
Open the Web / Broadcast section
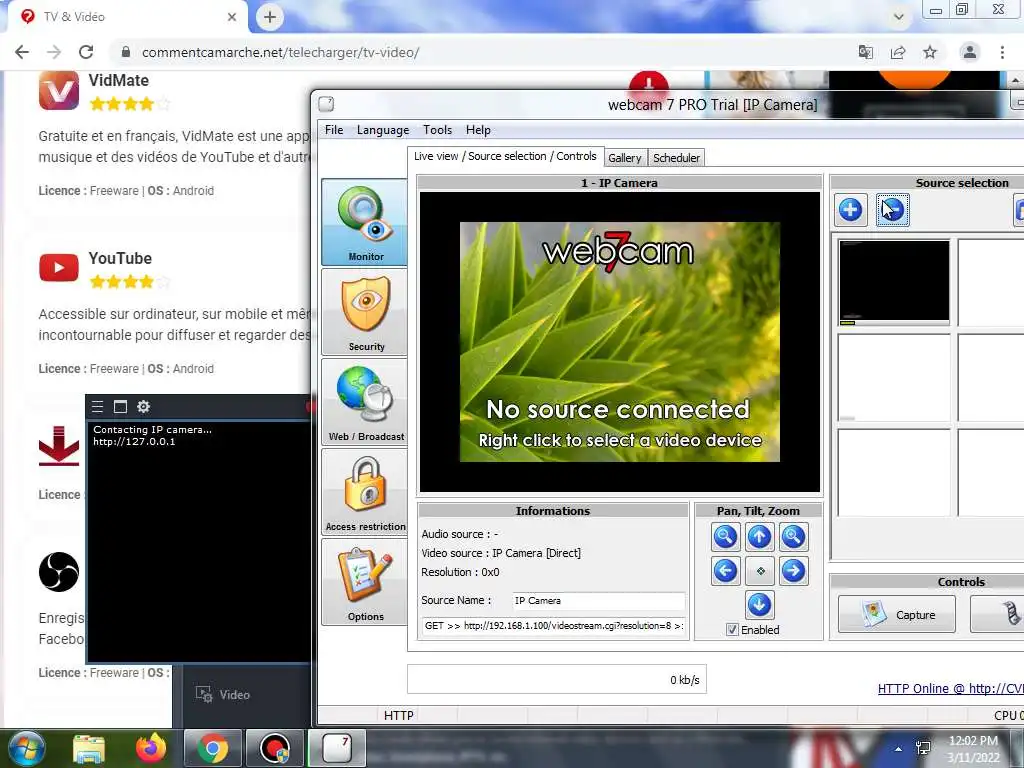[364, 402]
